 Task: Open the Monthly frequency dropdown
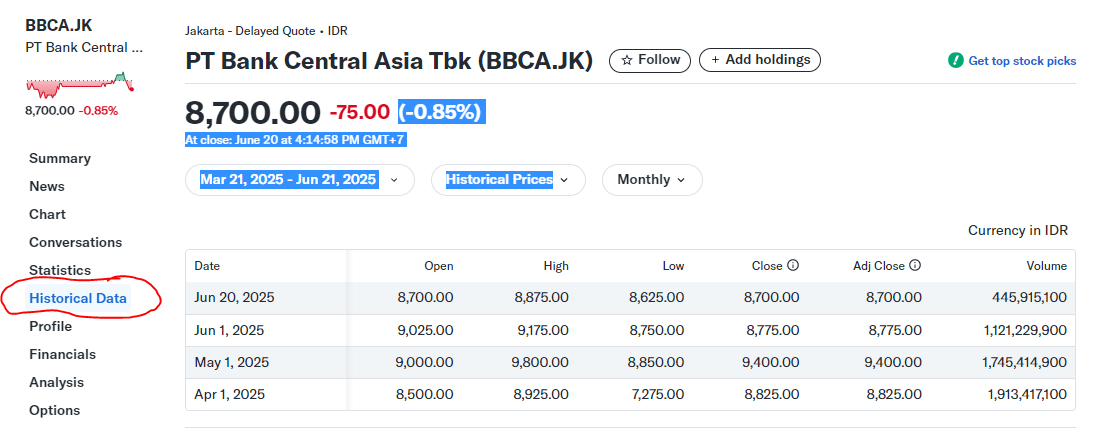coord(652,180)
